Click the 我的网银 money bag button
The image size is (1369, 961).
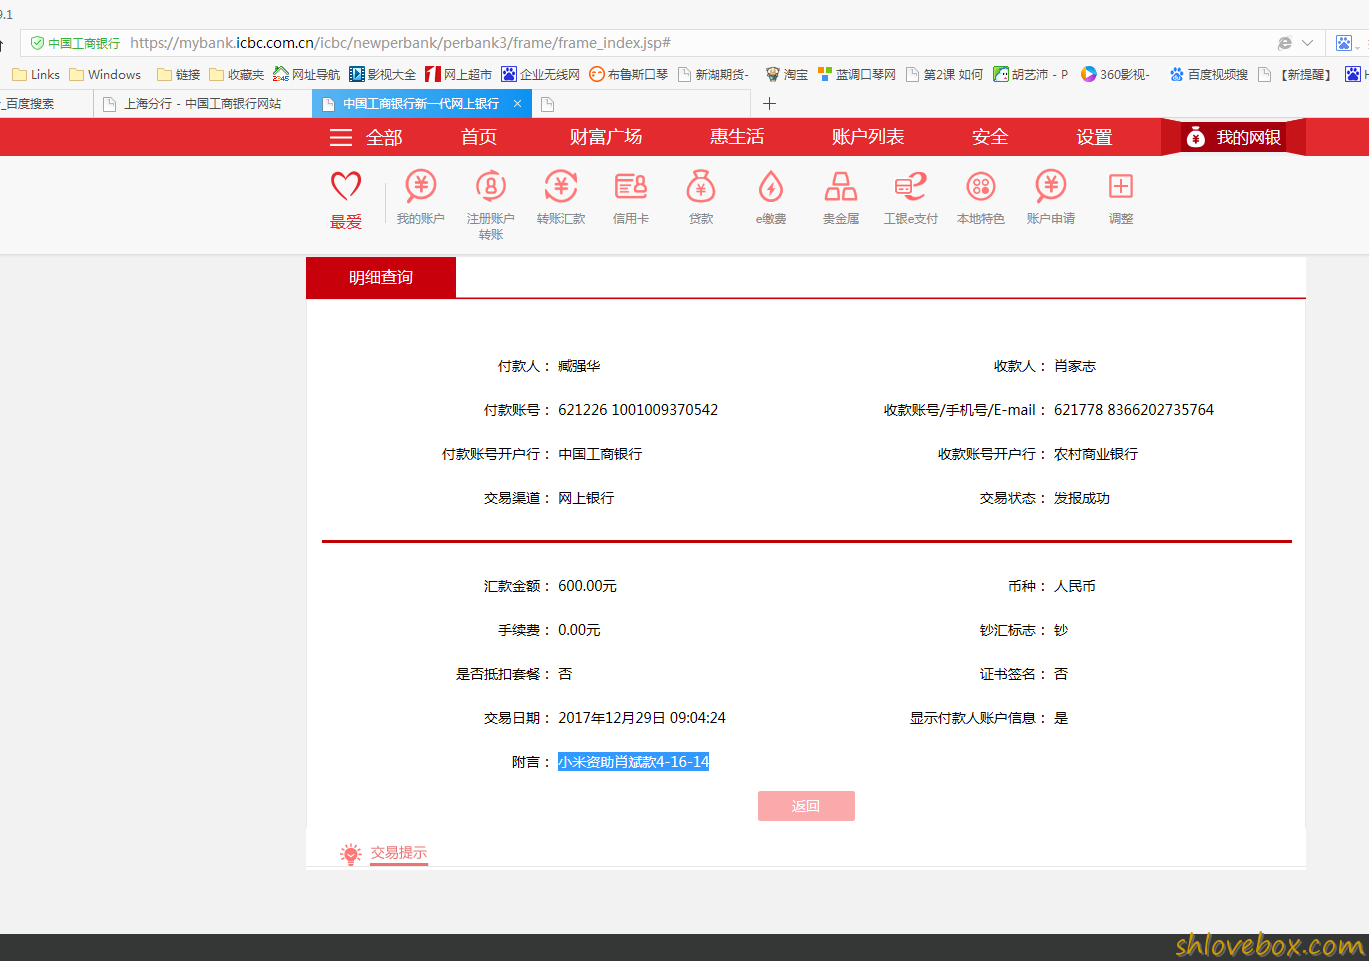pyautogui.click(x=1233, y=137)
